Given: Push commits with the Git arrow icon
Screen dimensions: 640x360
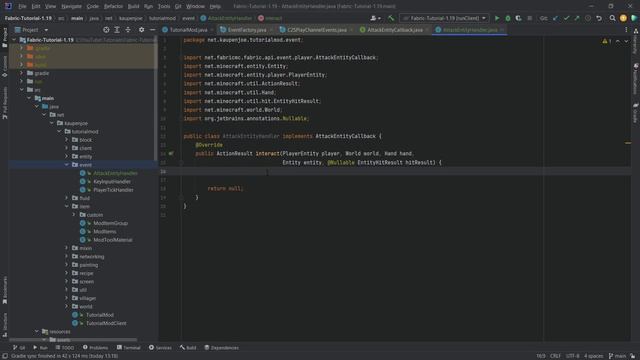Looking at the screenshot, I should 577,18.
